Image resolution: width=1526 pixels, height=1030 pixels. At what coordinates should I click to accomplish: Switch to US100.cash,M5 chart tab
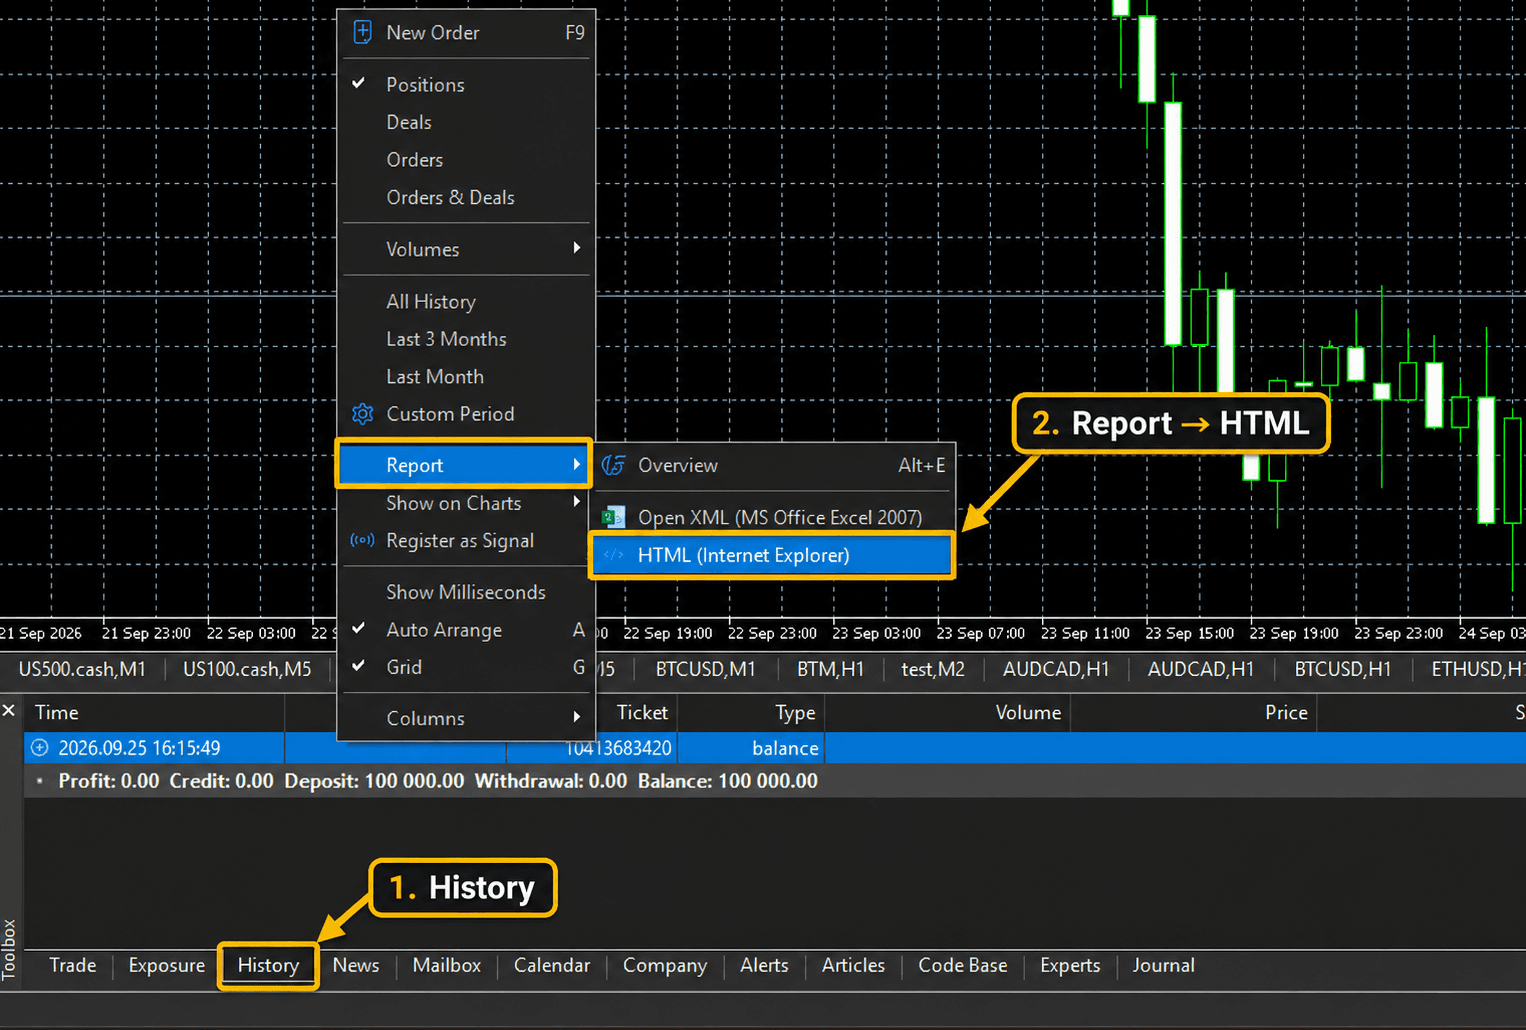(x=247, y=669)
